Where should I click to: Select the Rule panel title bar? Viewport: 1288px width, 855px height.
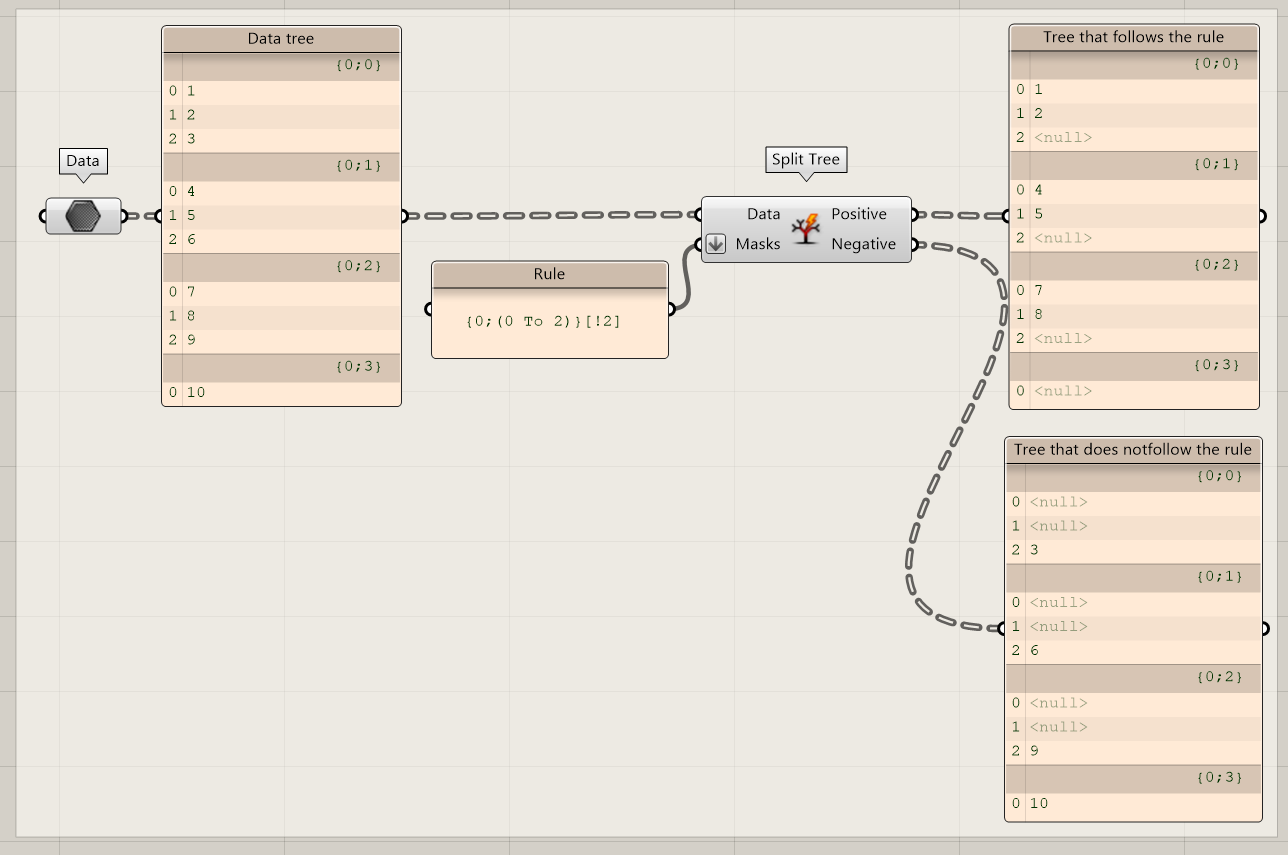click(549, 274)
